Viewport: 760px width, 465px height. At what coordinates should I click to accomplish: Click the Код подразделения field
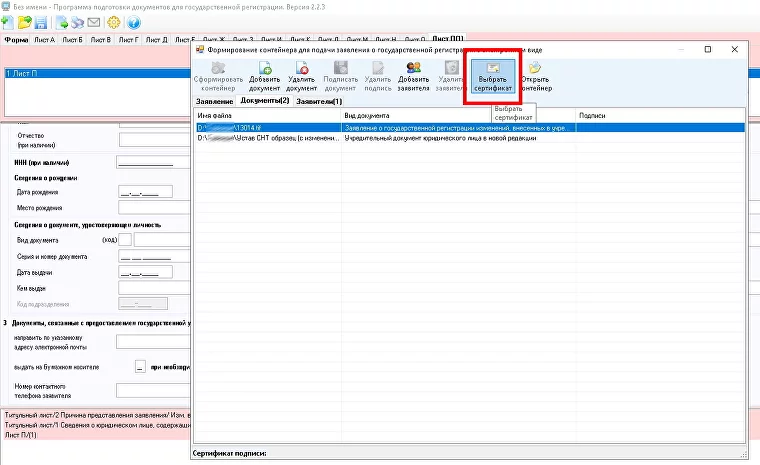pyautogui.click(x=143, y=304)
